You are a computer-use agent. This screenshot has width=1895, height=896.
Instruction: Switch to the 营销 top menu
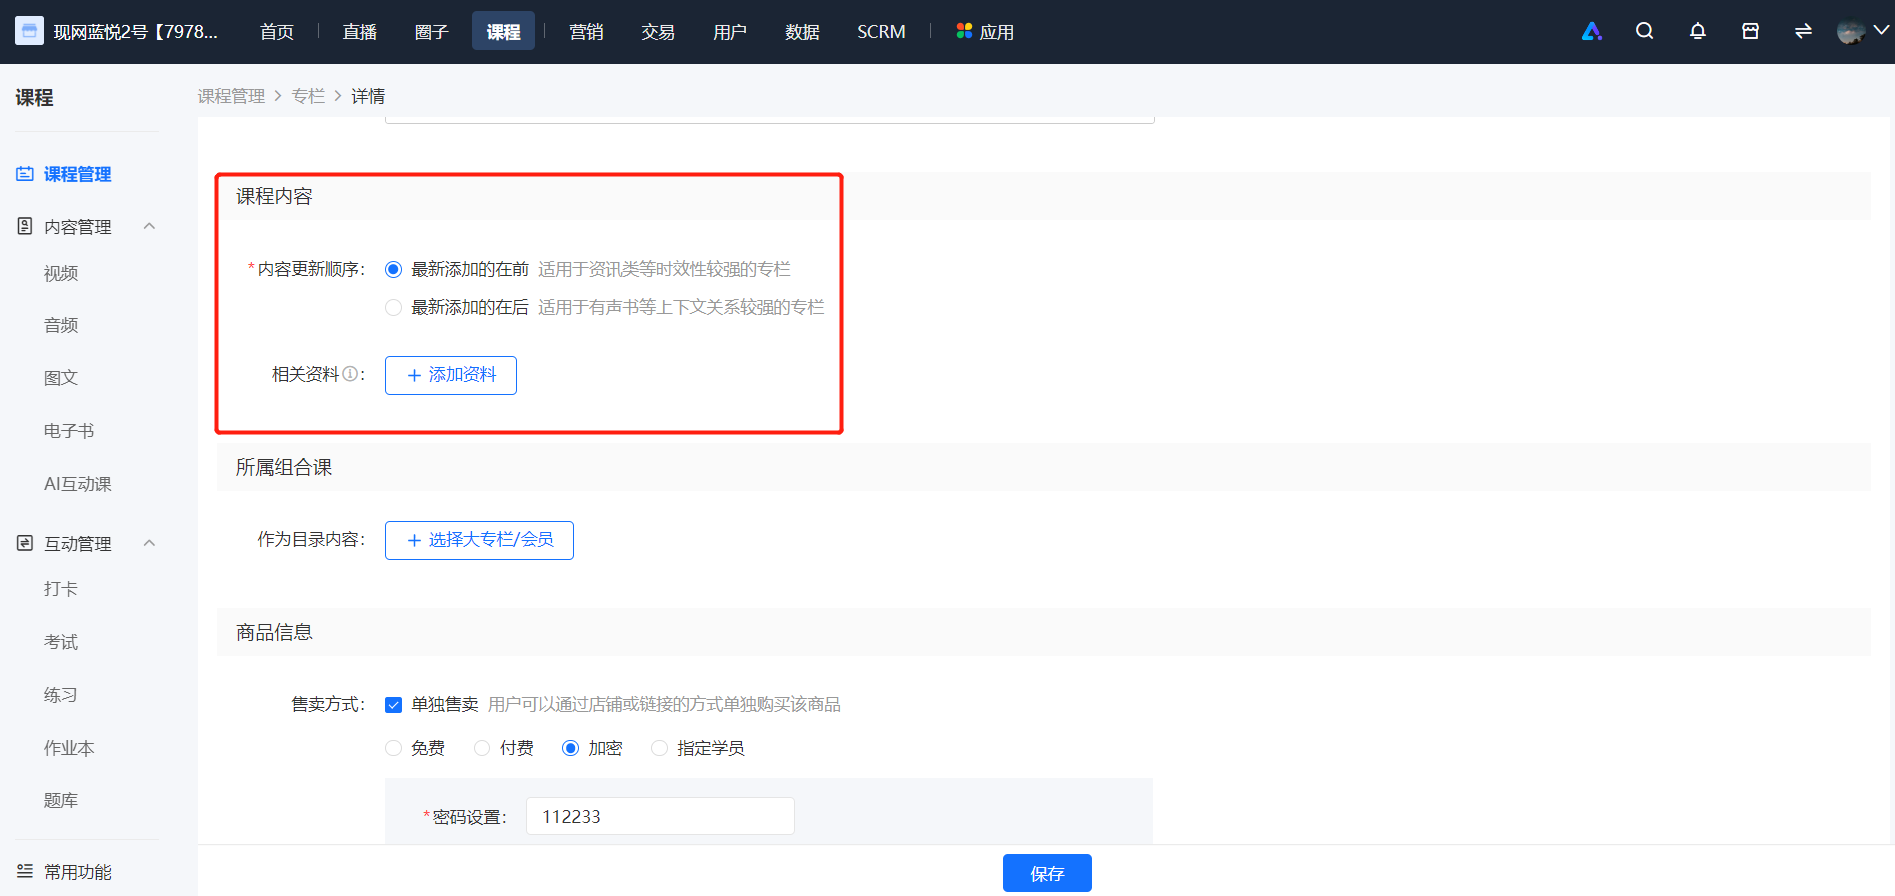[586, 31]
